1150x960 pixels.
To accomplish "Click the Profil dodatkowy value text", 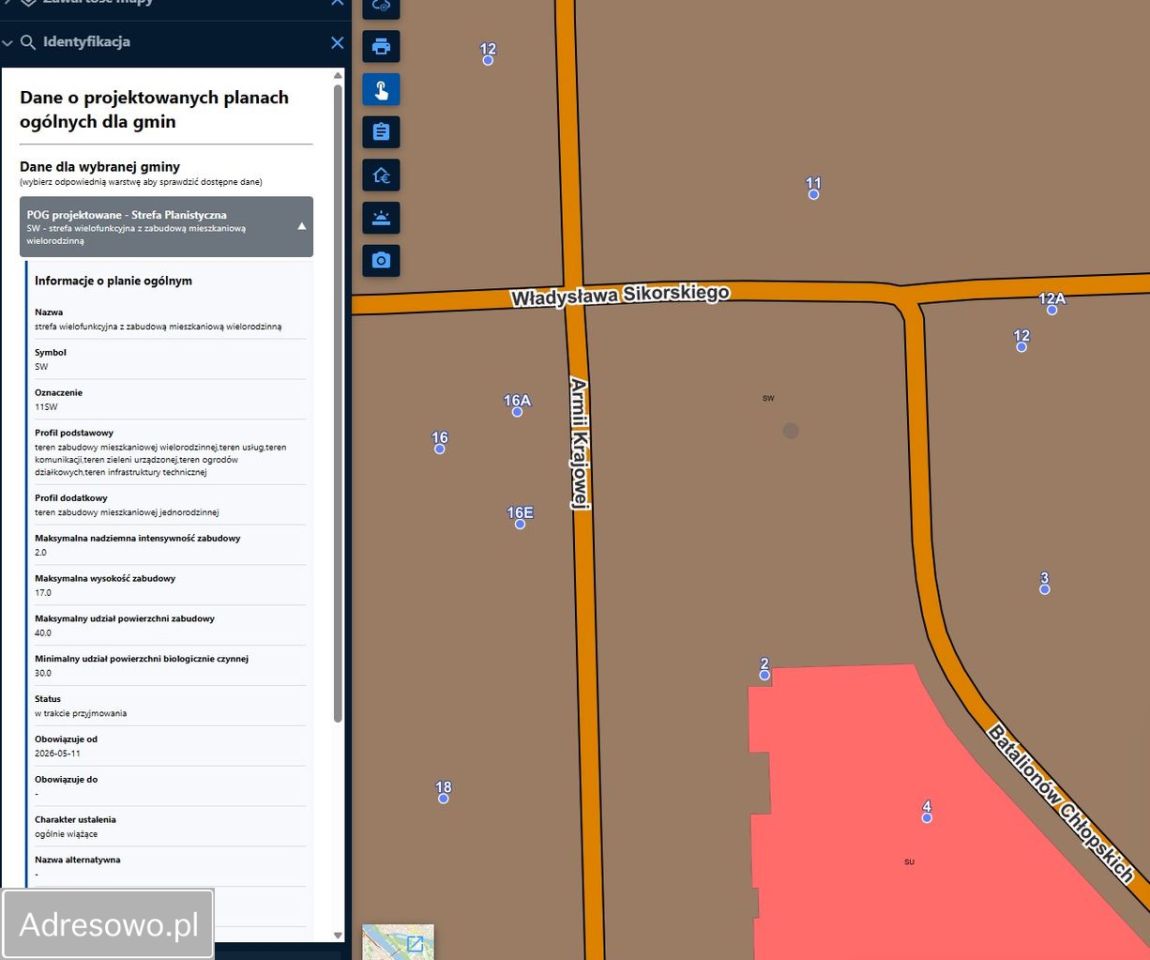I will coord(127,512).
